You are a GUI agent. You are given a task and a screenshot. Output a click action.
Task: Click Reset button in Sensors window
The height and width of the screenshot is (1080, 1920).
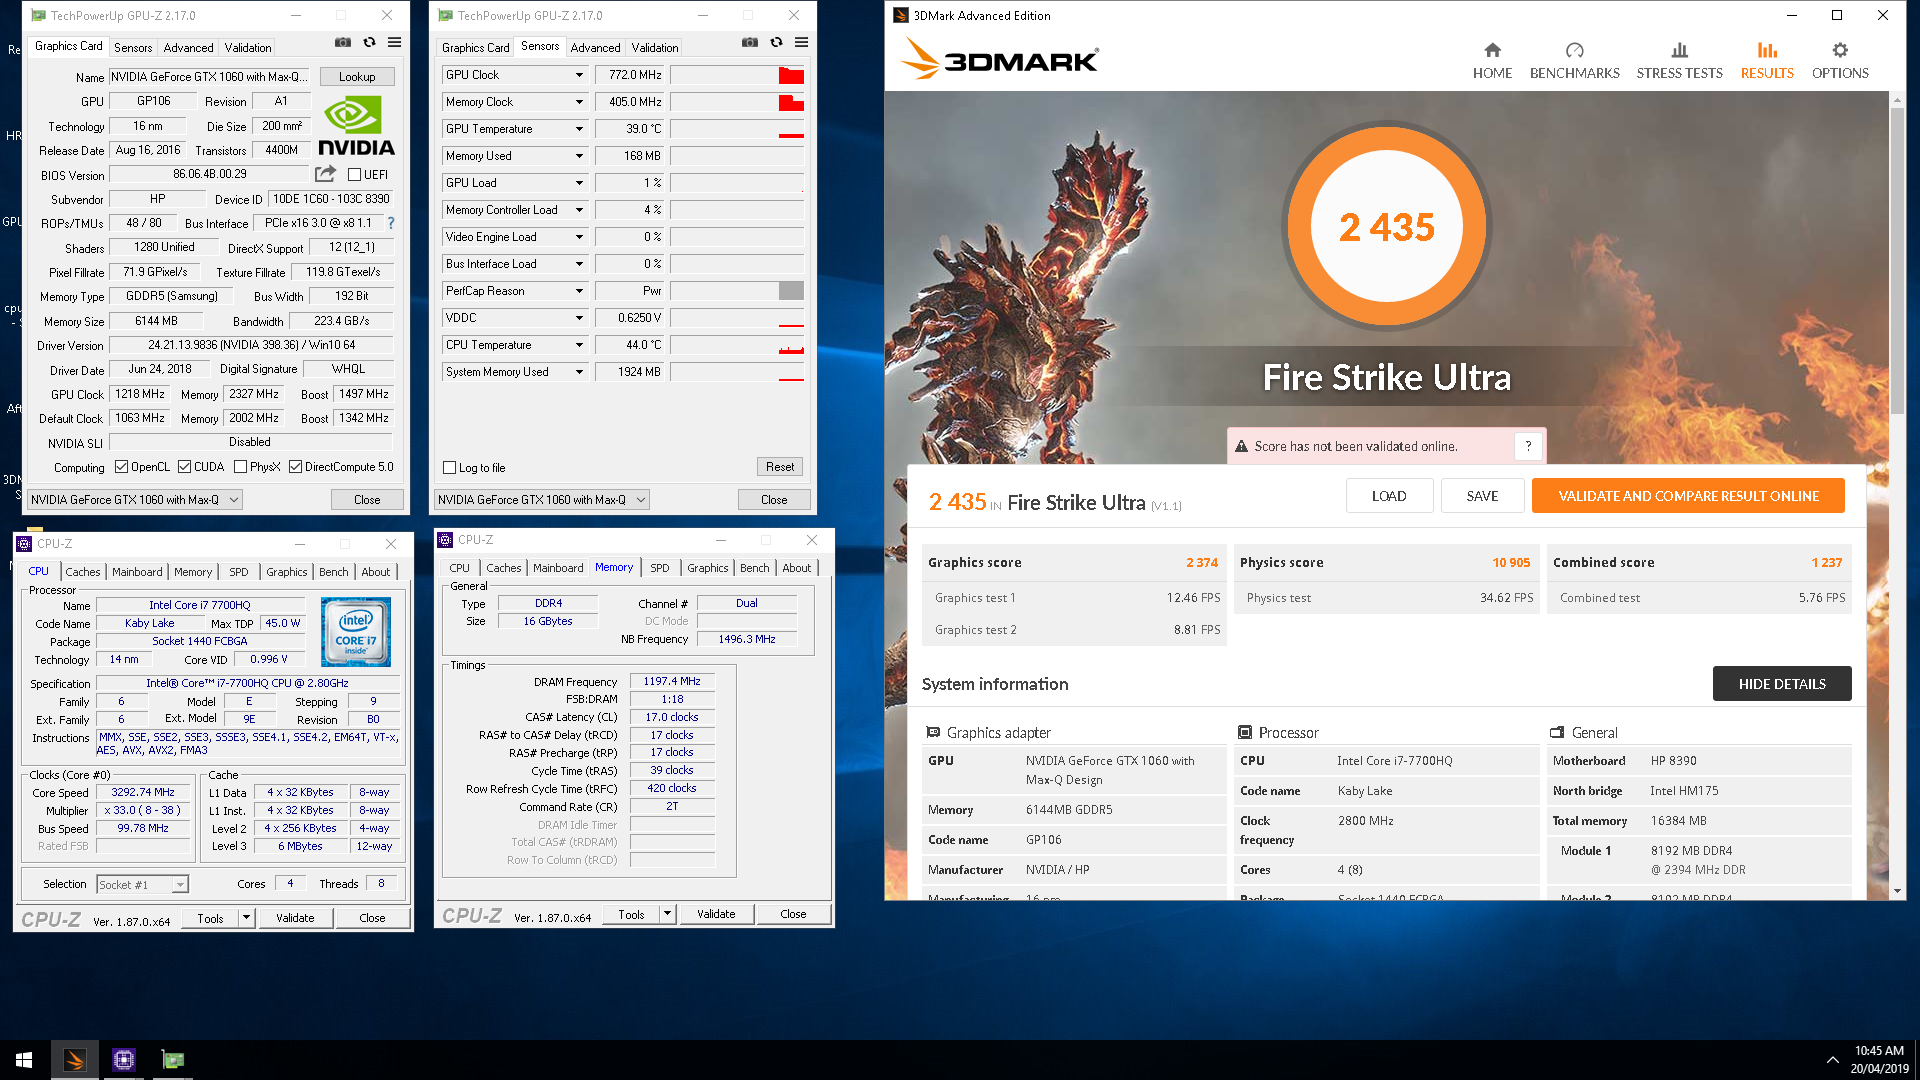(780, 467)
